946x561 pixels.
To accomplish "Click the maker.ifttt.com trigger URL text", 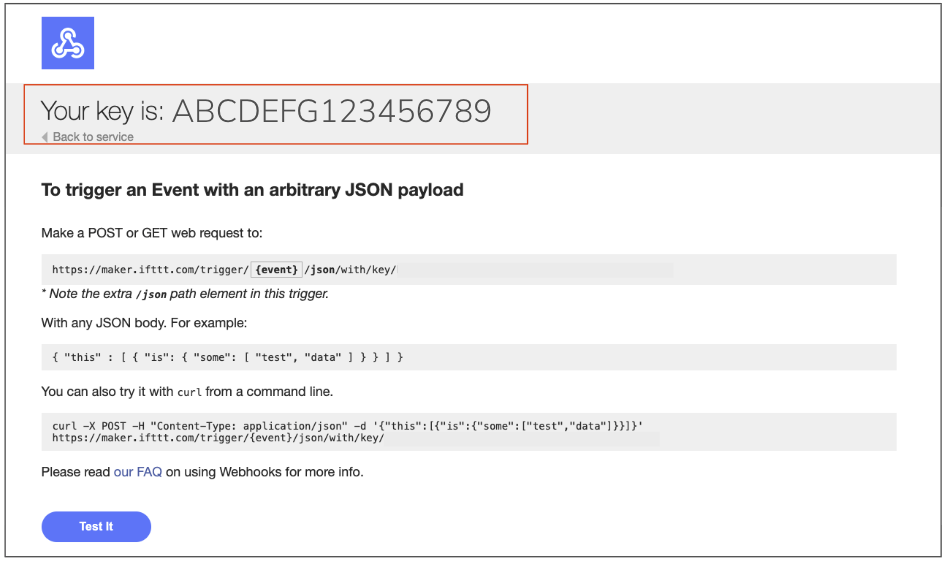I will click(x=148, y=270).
